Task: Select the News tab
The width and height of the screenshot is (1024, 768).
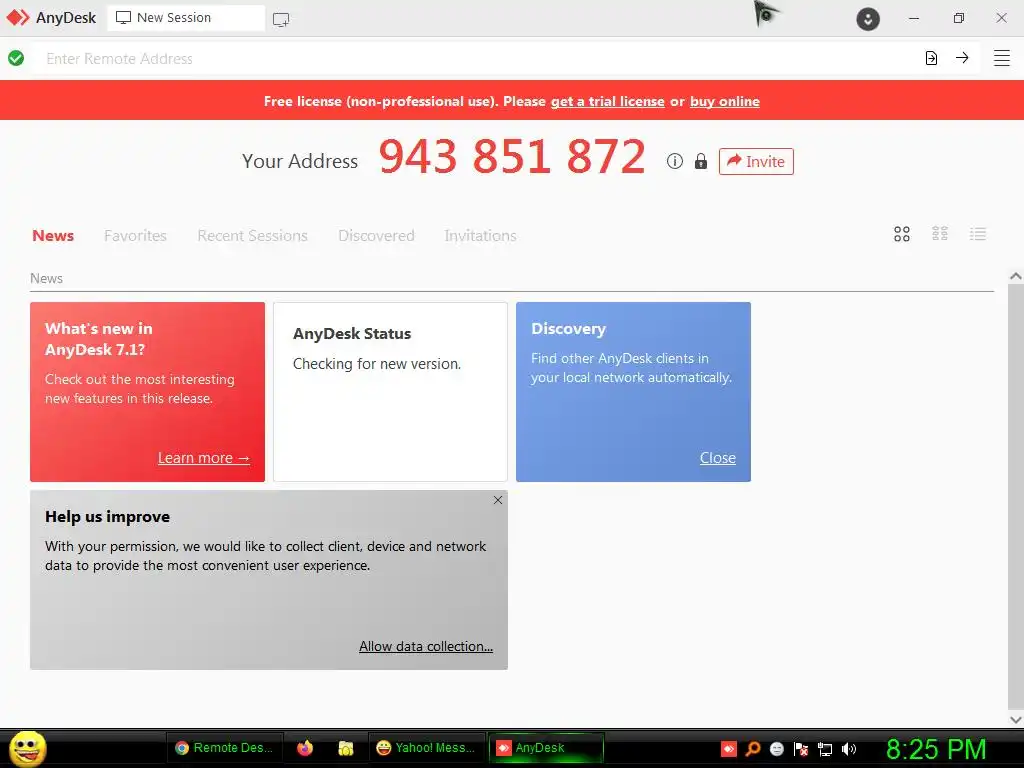Action: (53, 236)
